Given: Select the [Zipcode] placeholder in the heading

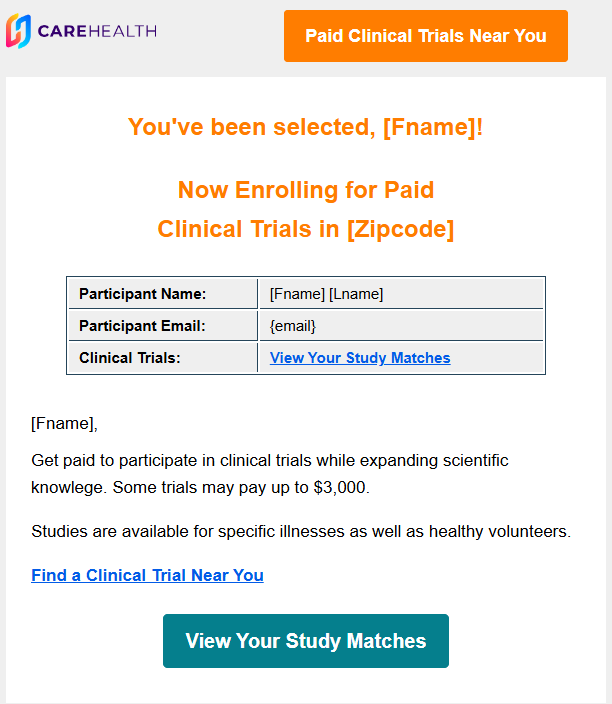Looking at the screenshot, I should (x=400, y=229).
